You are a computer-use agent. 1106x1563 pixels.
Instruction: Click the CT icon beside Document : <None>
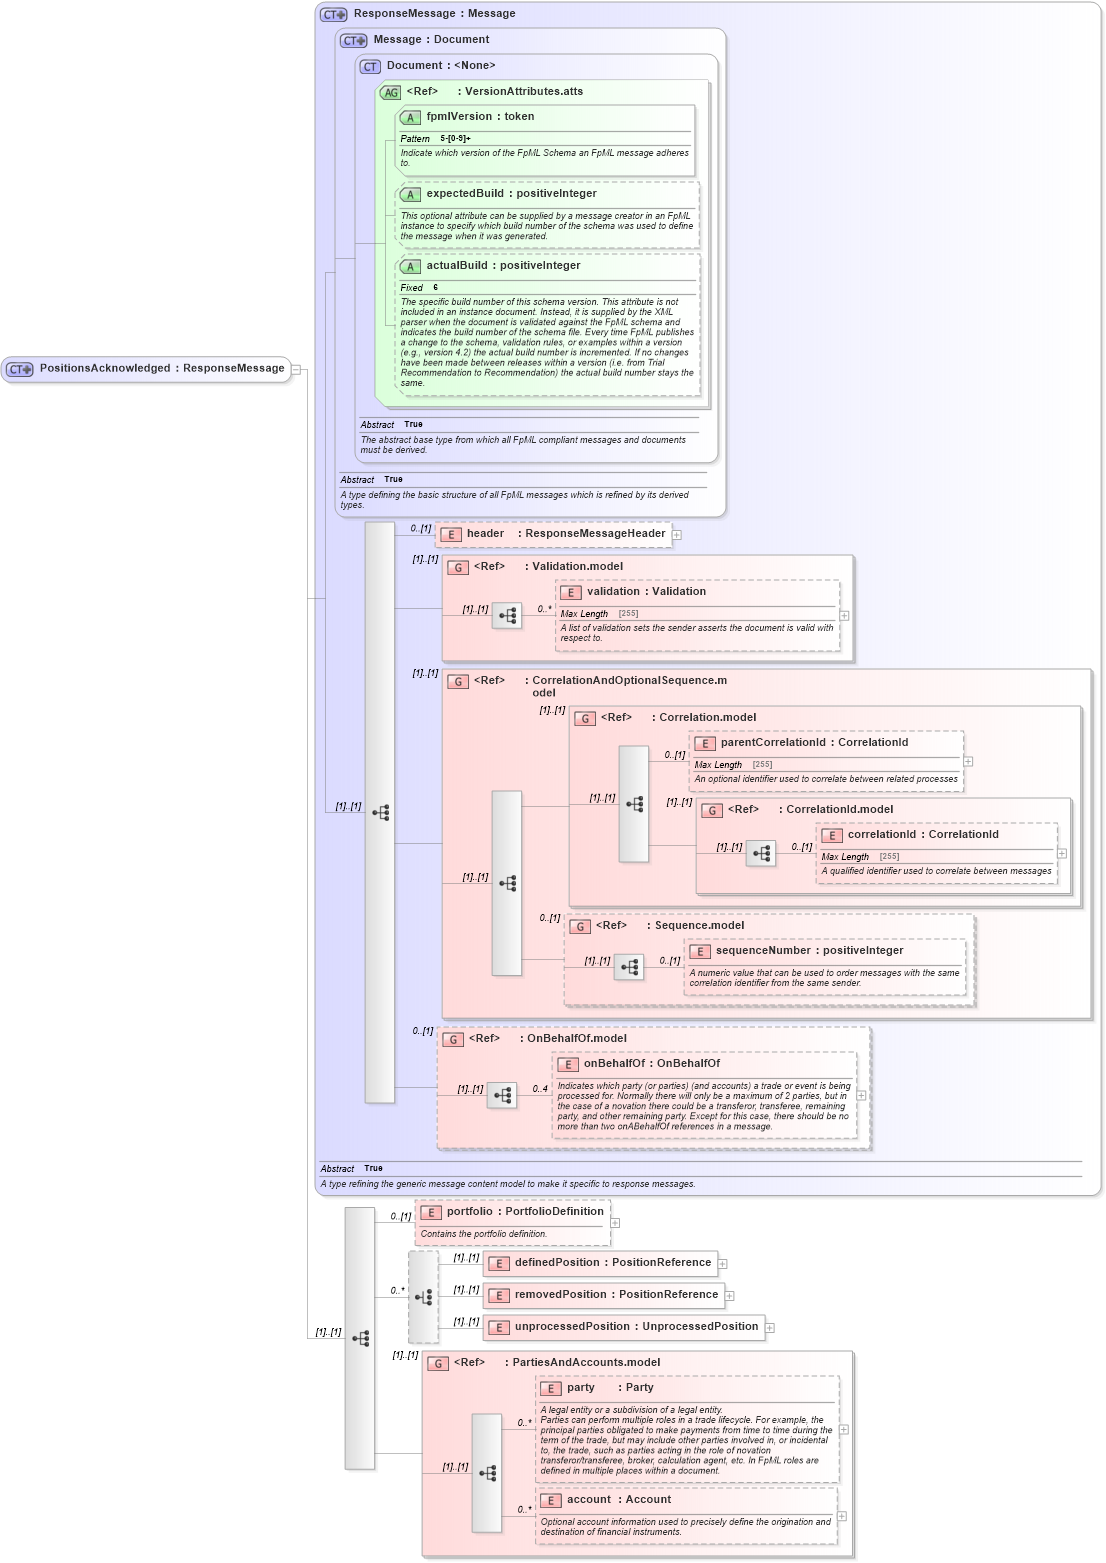[371, 67]
